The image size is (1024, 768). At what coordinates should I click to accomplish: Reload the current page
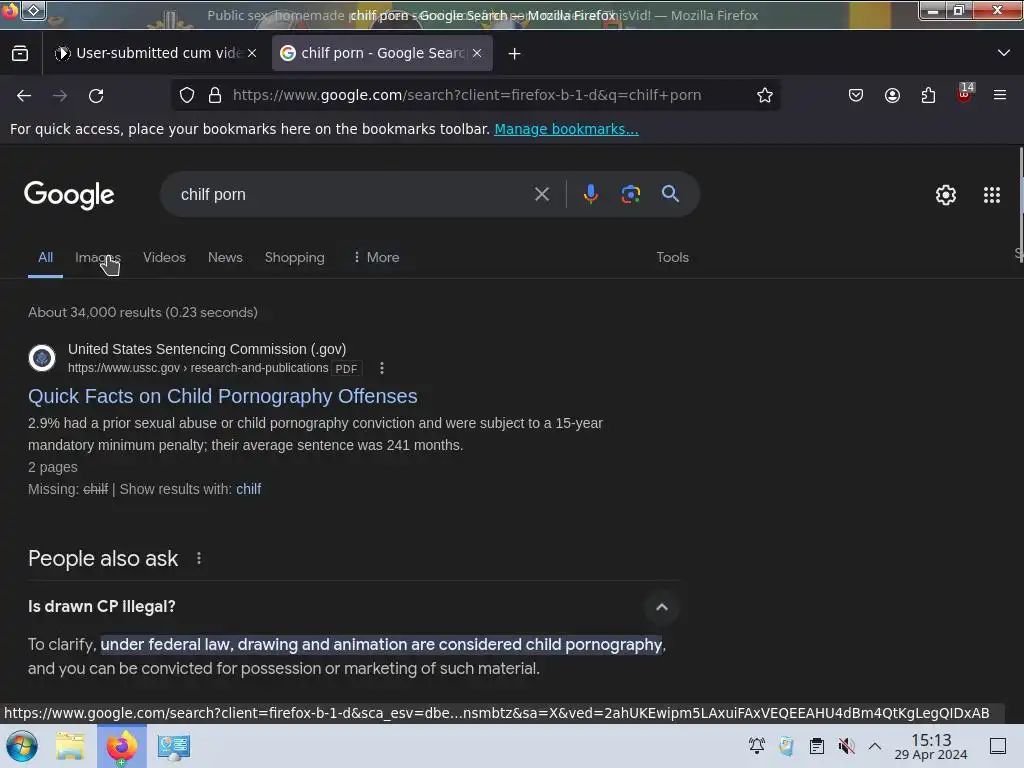pyautogui.click(x=96, y=96)
